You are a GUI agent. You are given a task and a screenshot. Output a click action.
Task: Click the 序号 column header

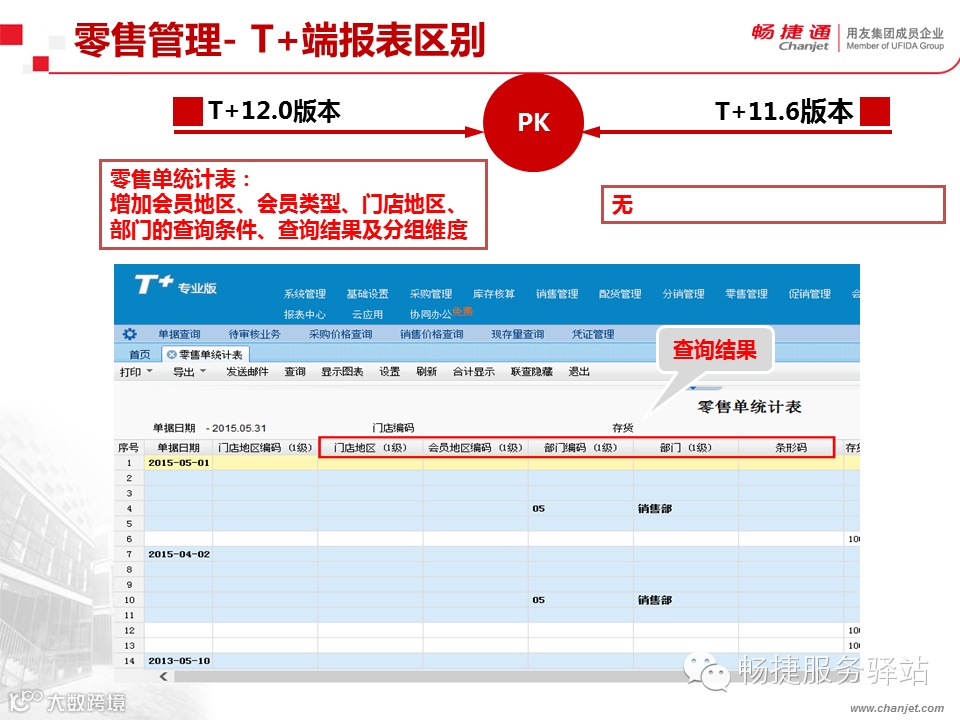129,448
